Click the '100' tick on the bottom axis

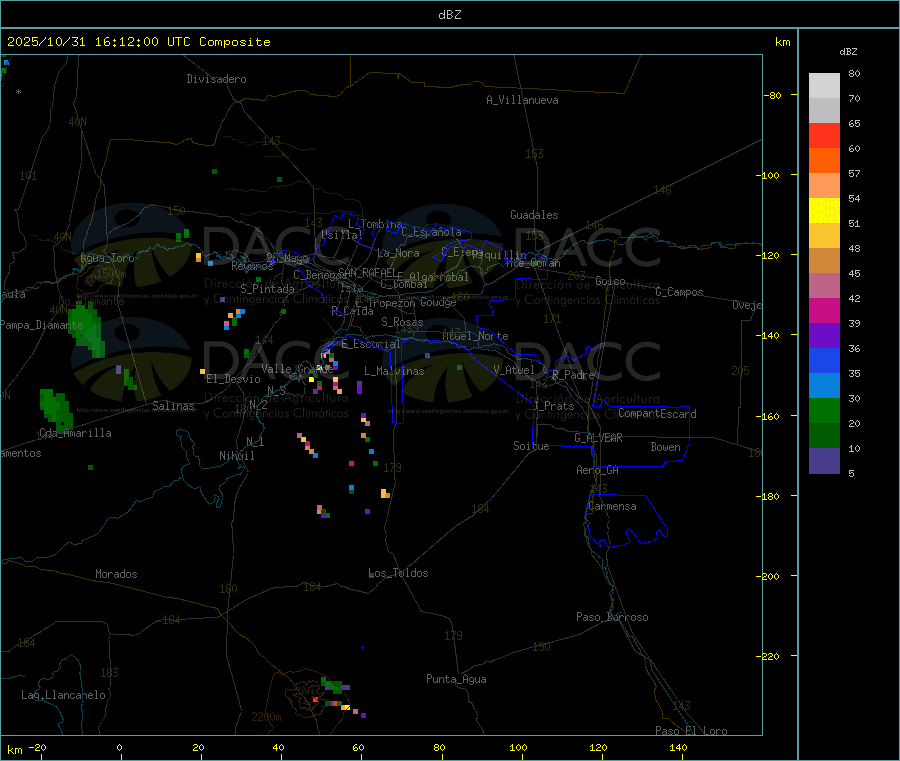pyautogui.click(x=518, y=747)
